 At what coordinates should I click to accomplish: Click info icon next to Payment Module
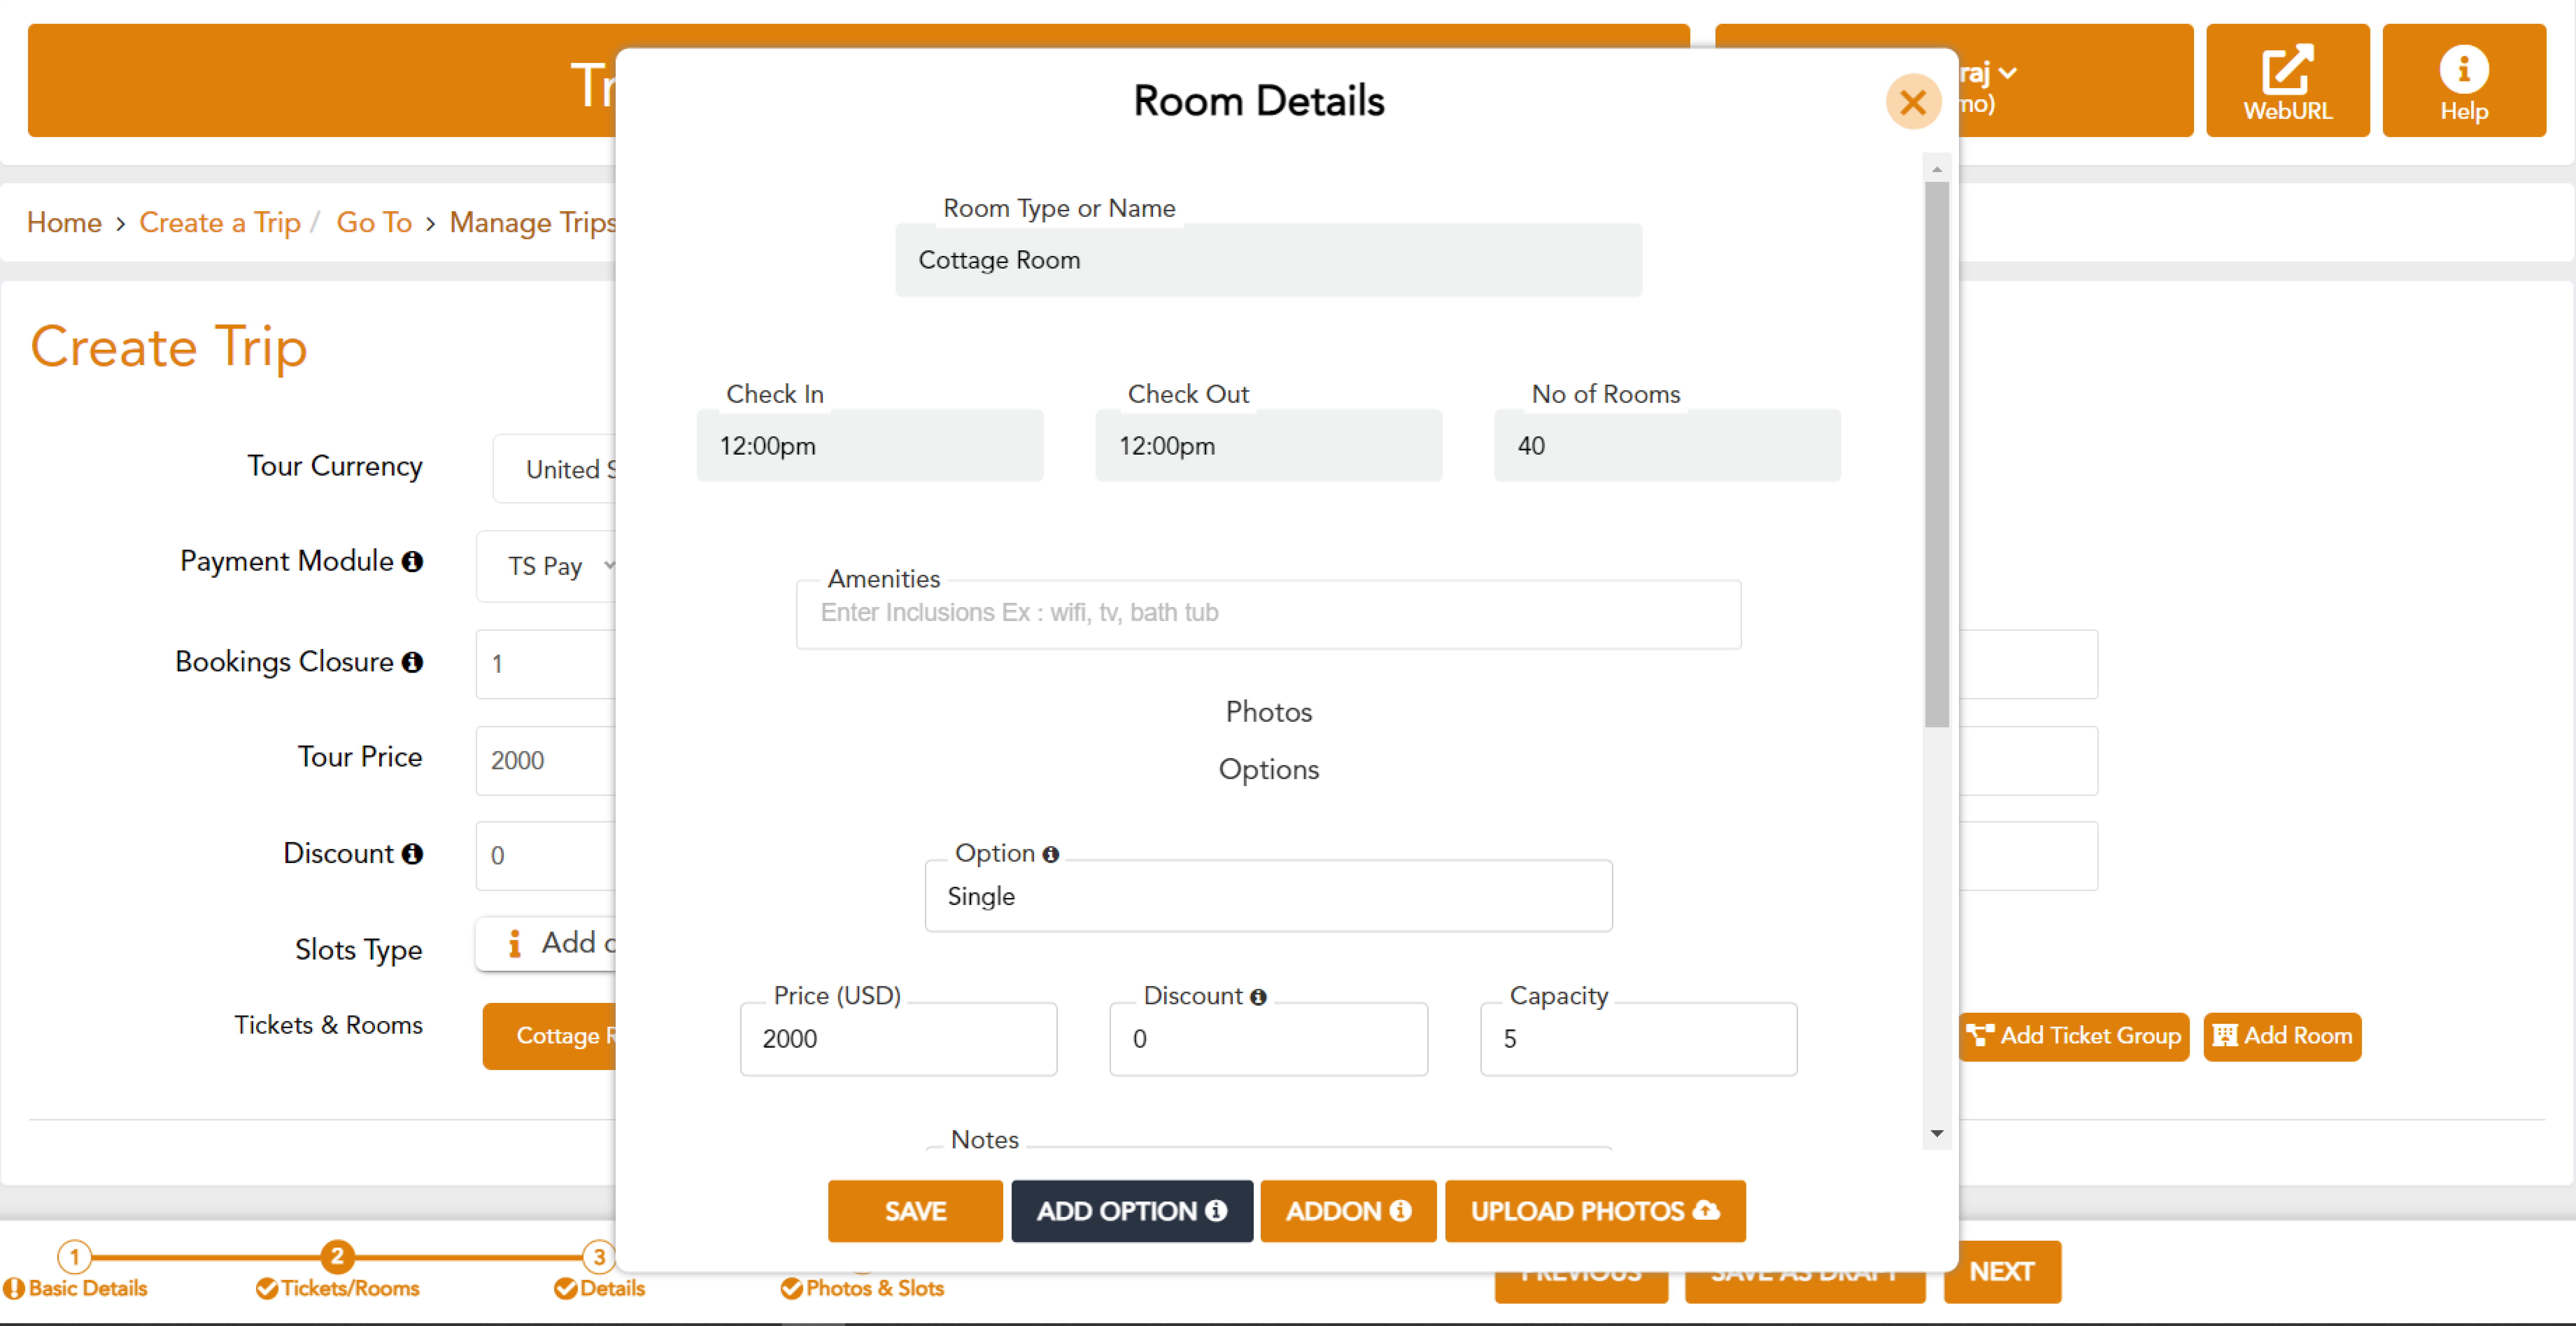pyautogui.click(x=412, y=562)
